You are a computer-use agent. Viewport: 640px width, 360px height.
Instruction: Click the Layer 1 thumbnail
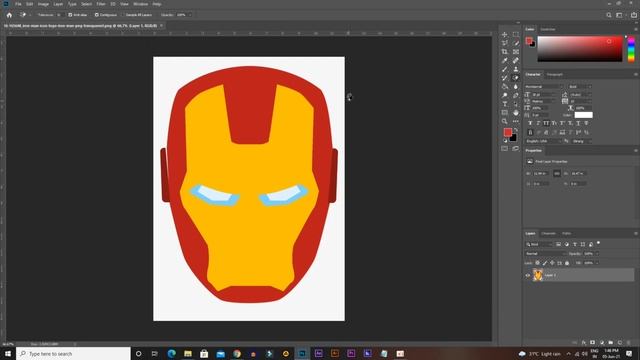(538, 275)
